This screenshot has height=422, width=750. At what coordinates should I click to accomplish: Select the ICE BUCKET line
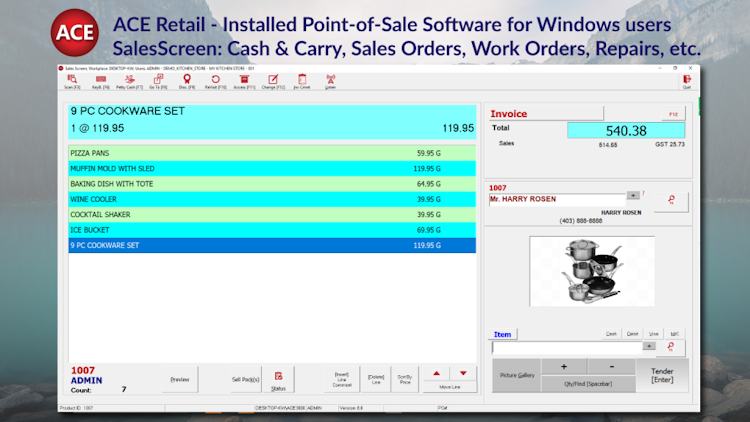[x=272, y=230]
